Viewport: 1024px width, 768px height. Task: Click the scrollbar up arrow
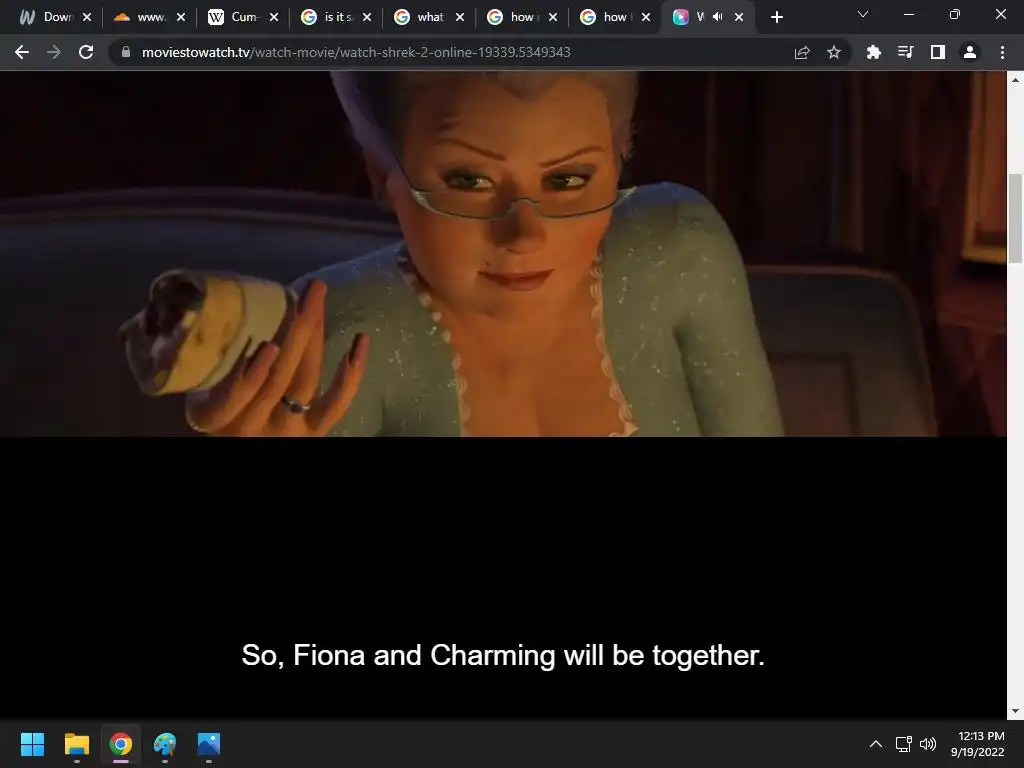[x=1015, y=80]
